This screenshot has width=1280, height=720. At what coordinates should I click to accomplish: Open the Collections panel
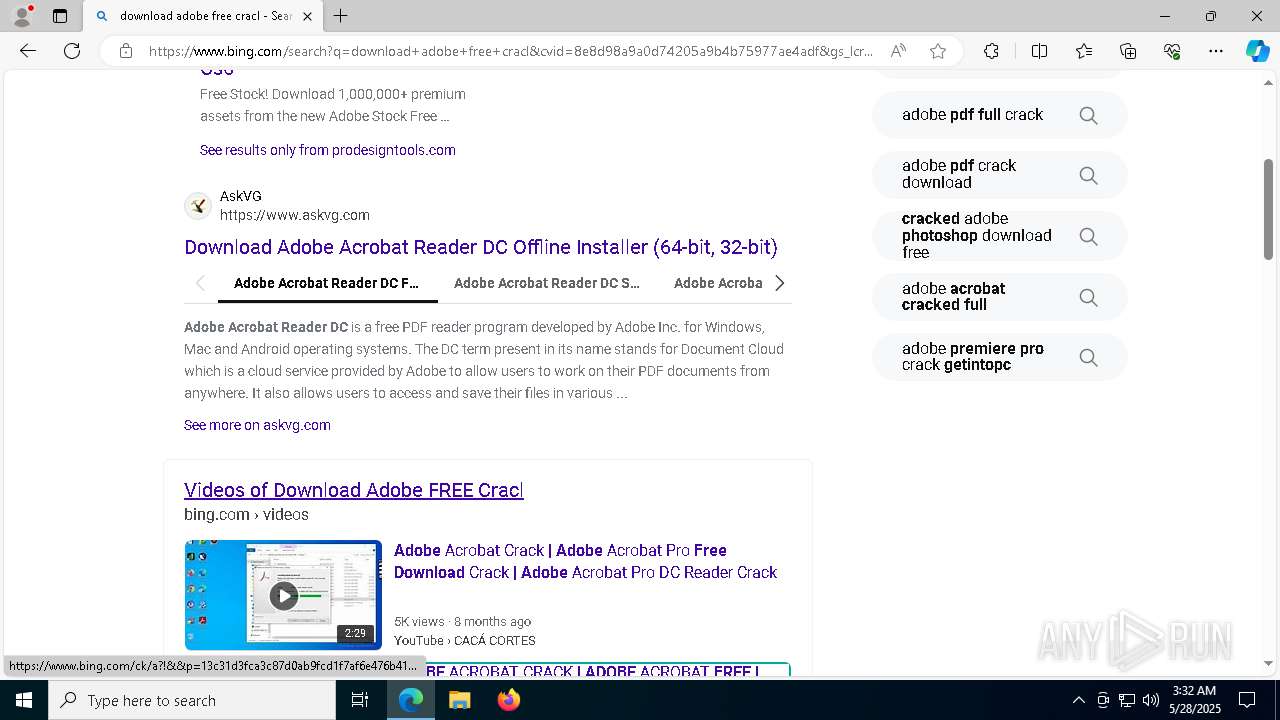(1128, 51)
